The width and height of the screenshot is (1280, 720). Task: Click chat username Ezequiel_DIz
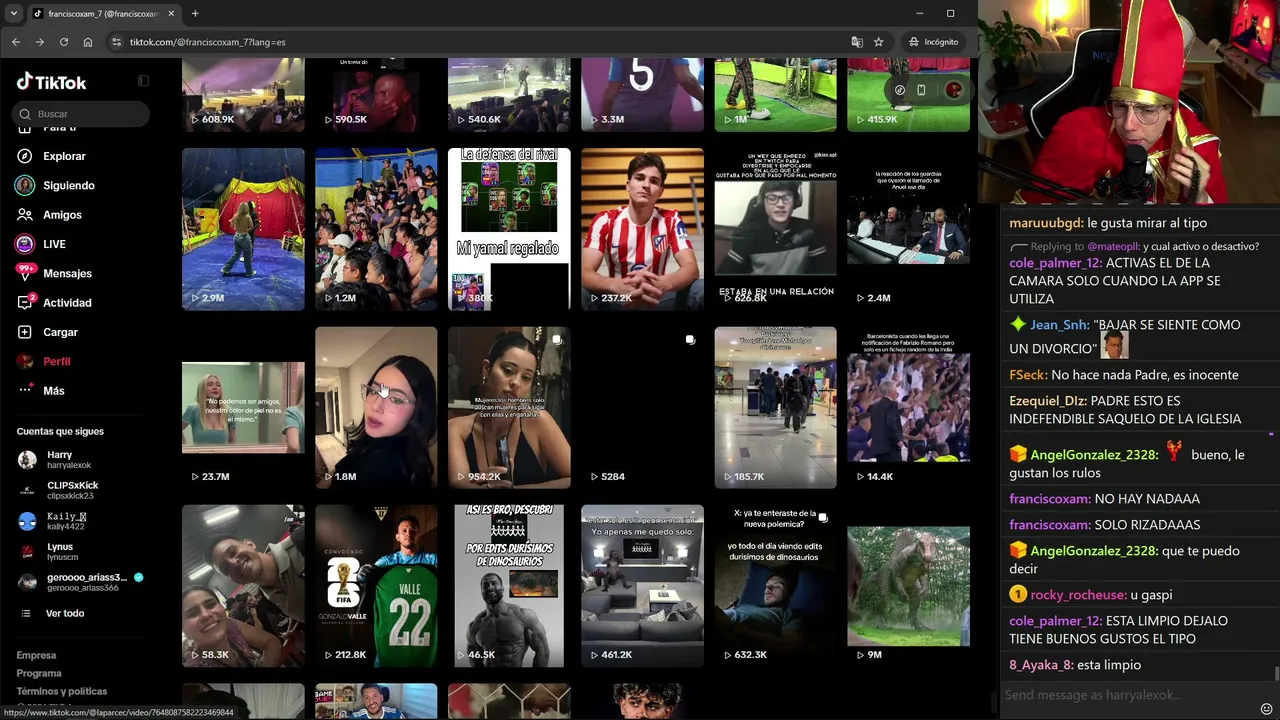pyautogui.click(x=1047, y=401)
